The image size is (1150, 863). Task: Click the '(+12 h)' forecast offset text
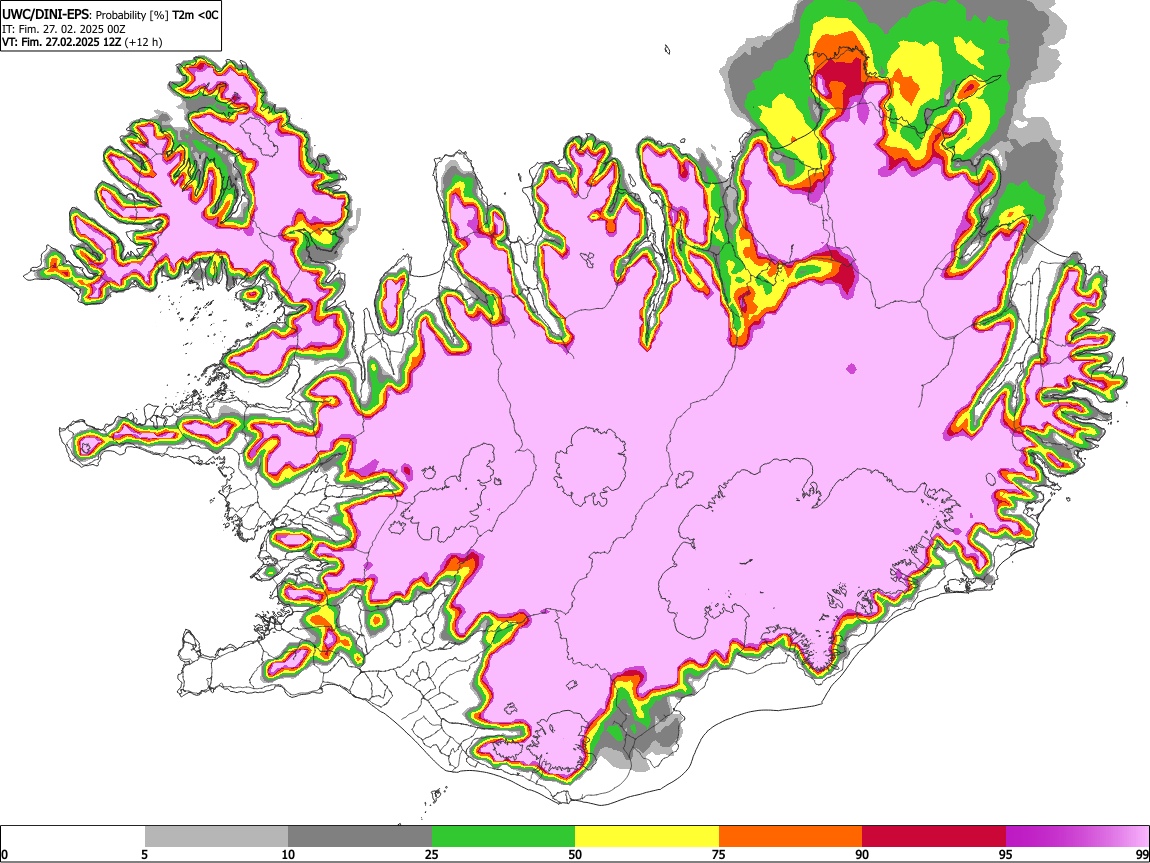[143, 42]
